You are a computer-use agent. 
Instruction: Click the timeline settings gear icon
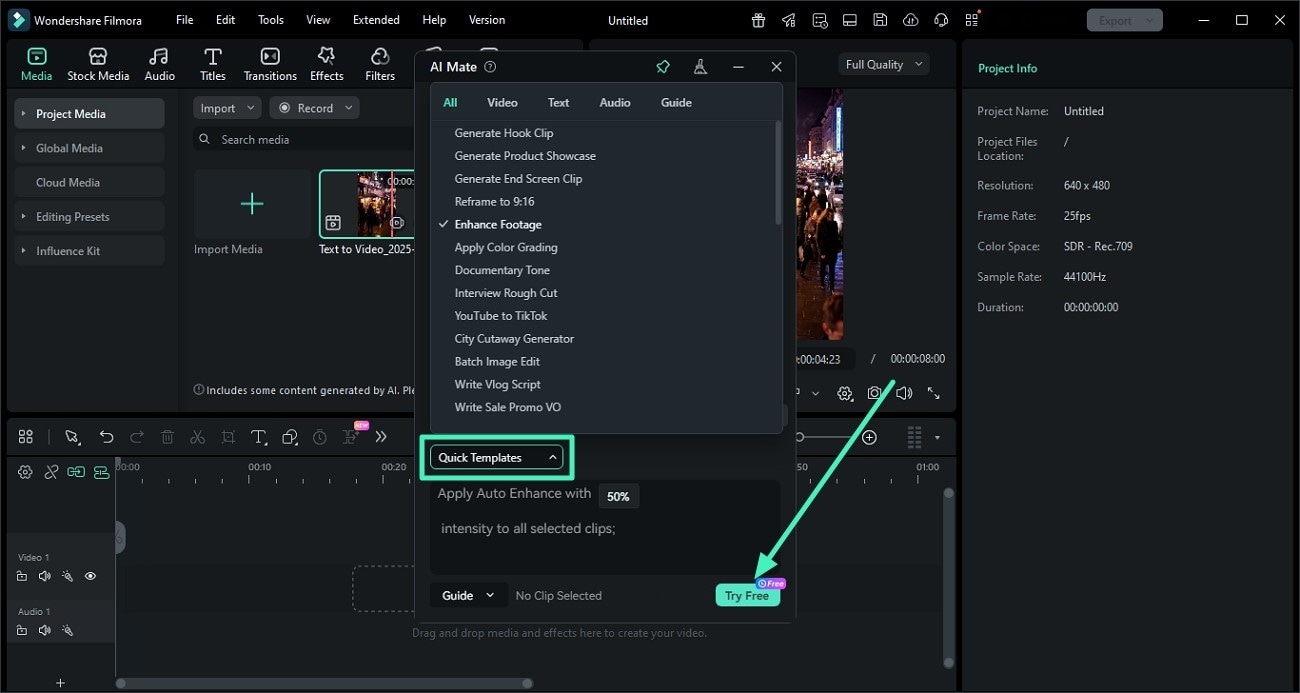(26, 472)
